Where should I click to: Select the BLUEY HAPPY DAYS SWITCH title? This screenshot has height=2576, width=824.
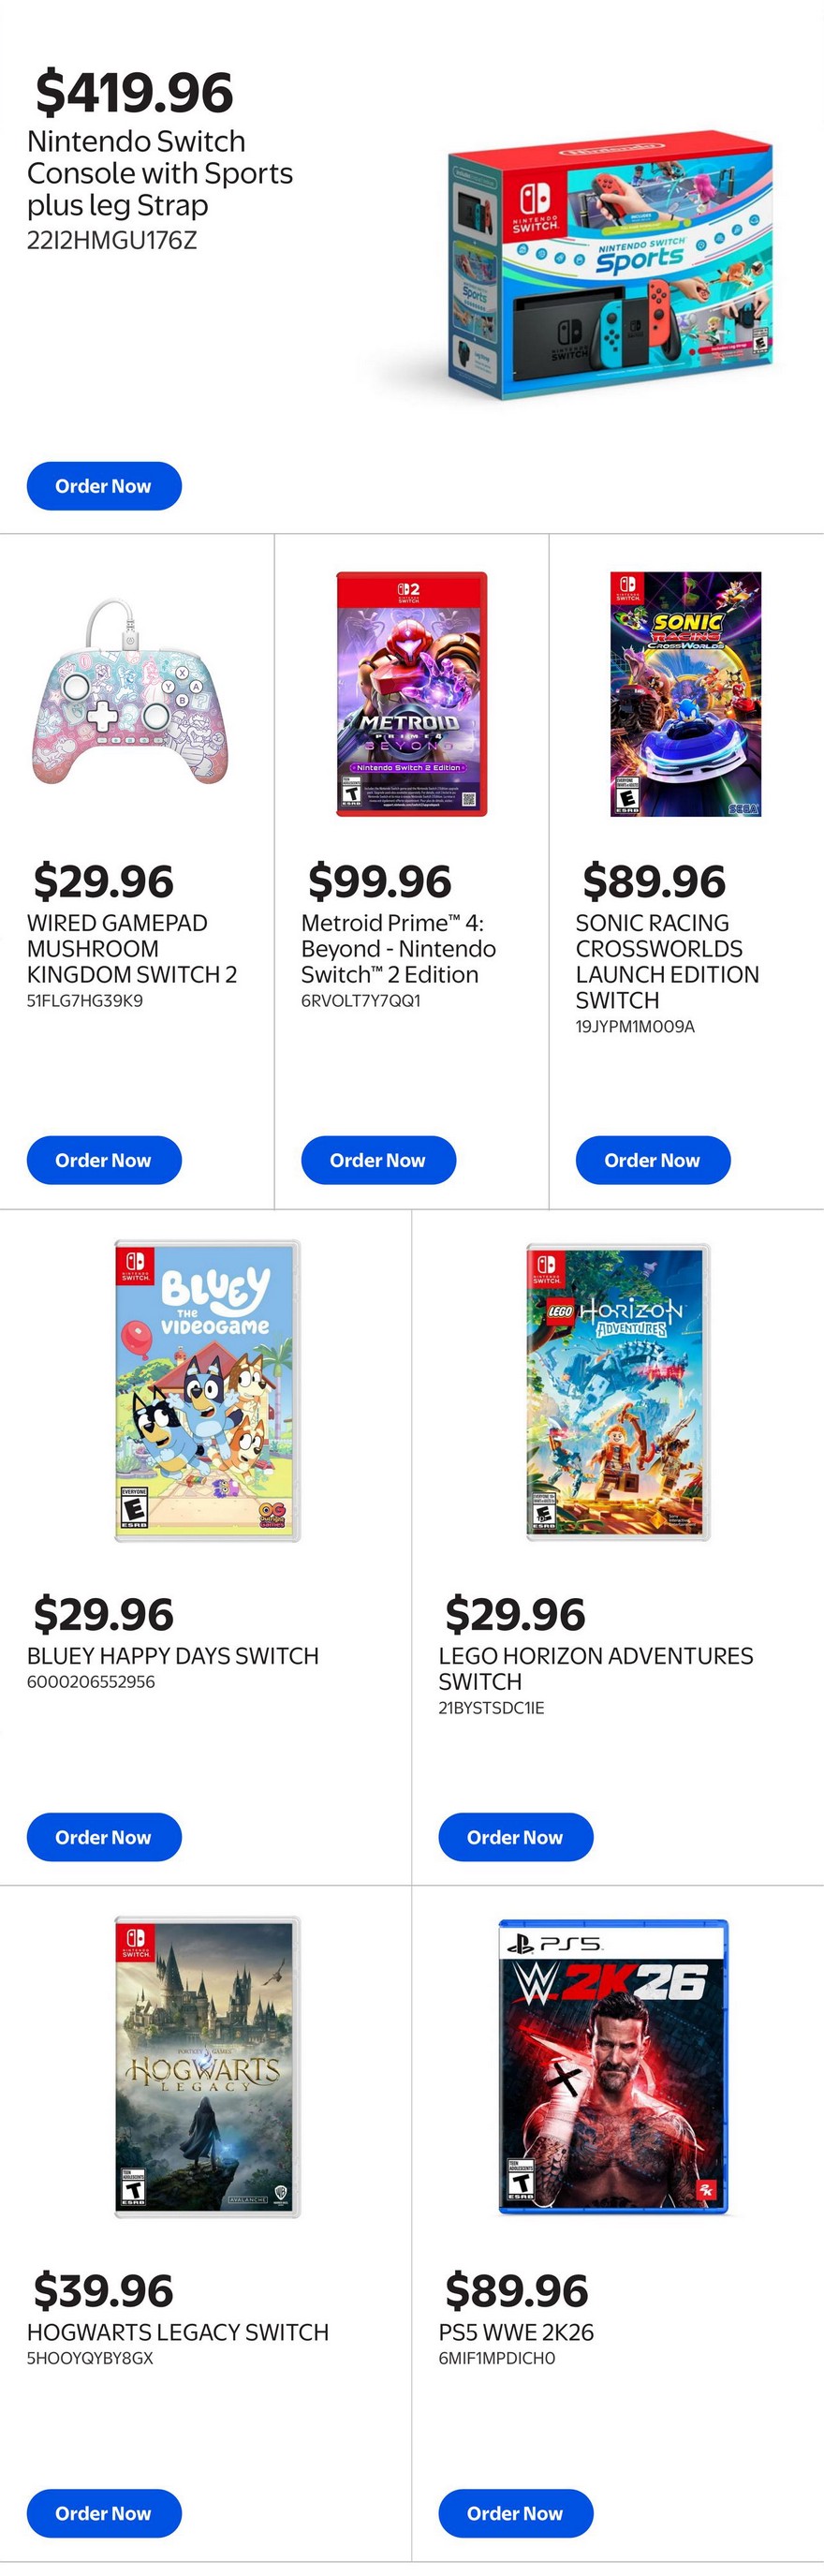[173, 1656]
